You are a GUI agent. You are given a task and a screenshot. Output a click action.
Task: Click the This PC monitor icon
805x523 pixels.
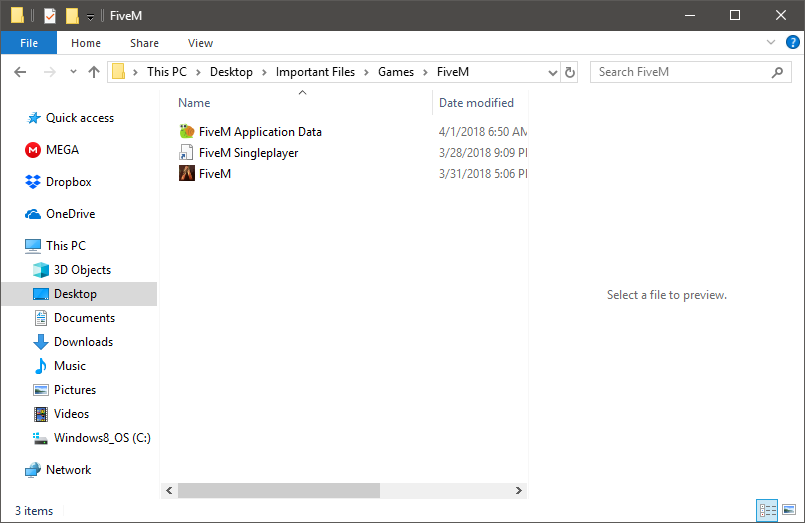(x=33, y=246)
